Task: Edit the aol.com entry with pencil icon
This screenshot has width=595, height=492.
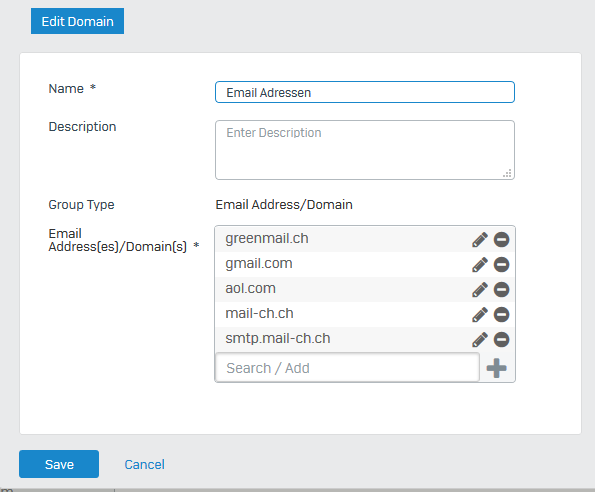Action: 480,290
